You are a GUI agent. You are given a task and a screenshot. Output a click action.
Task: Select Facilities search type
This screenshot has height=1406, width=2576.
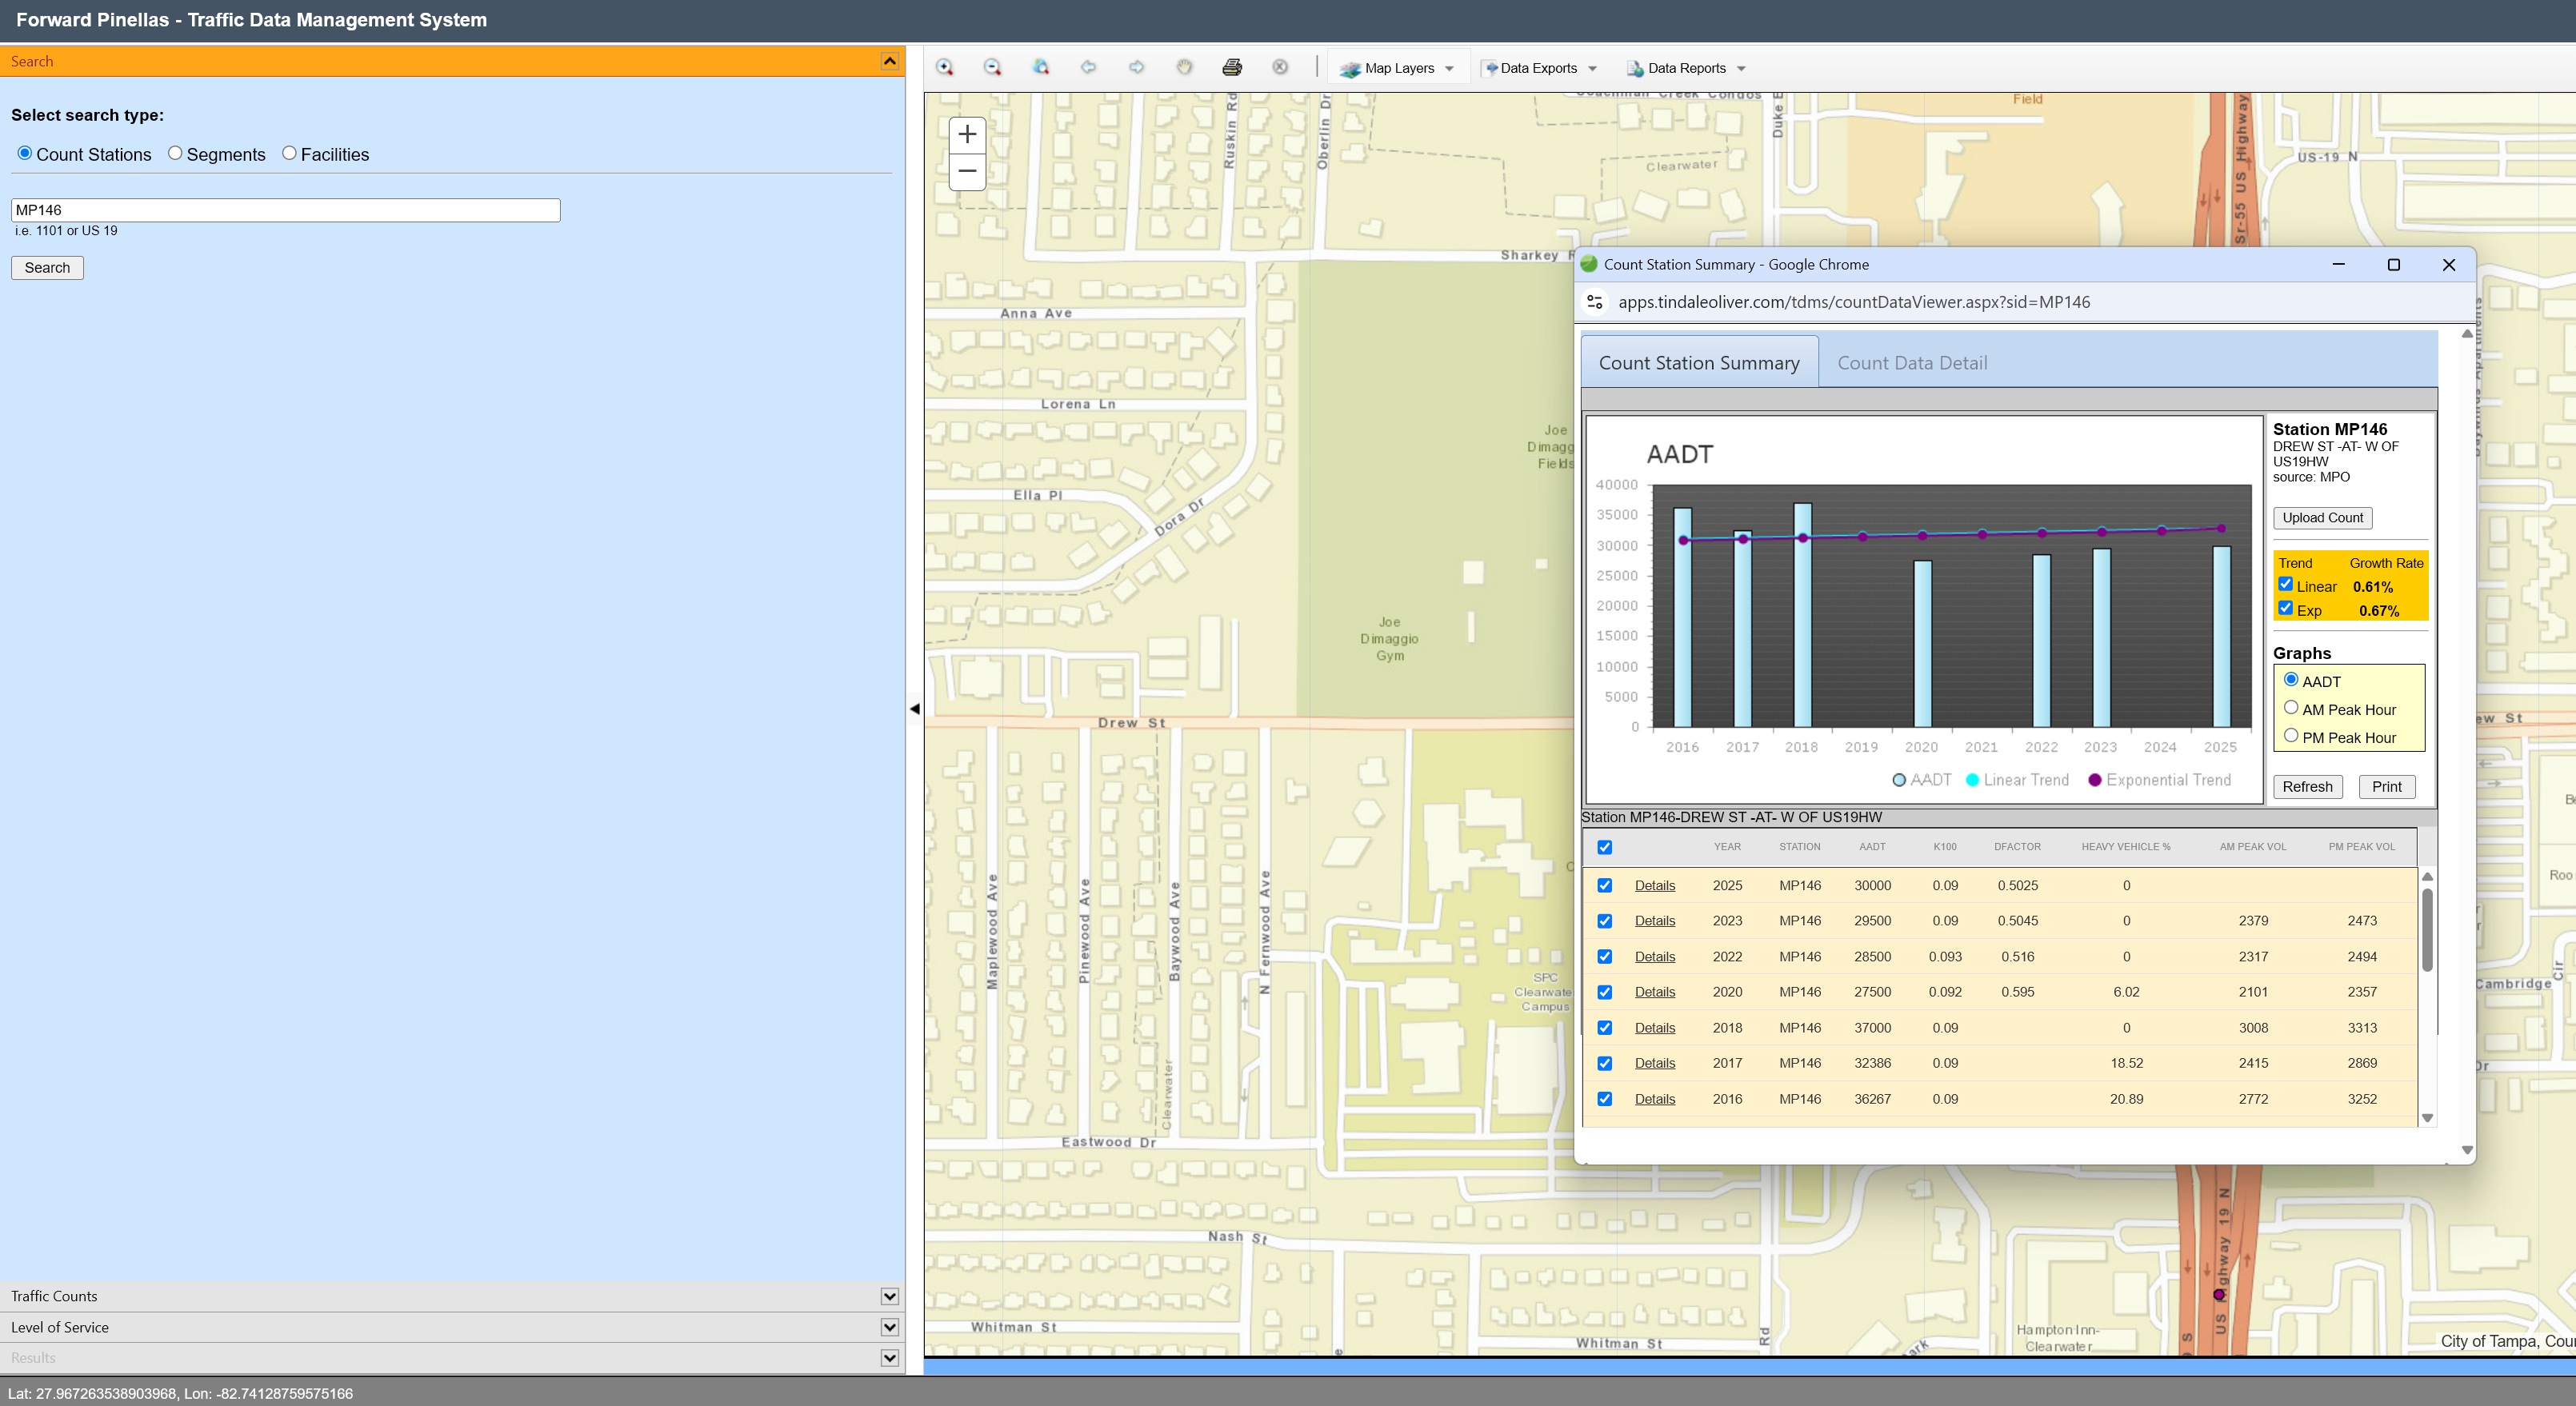289,153
